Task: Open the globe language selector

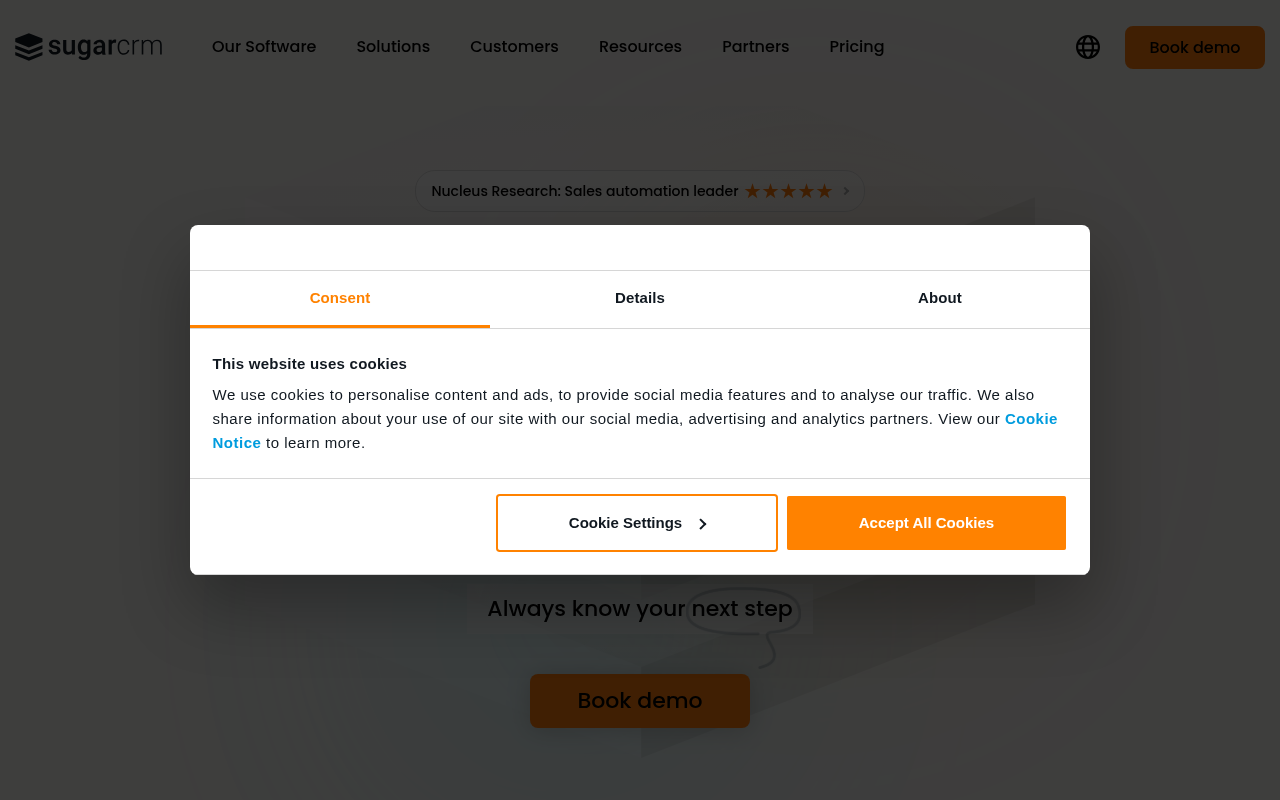Action: pyautogui.click(x=1087, y=47)
